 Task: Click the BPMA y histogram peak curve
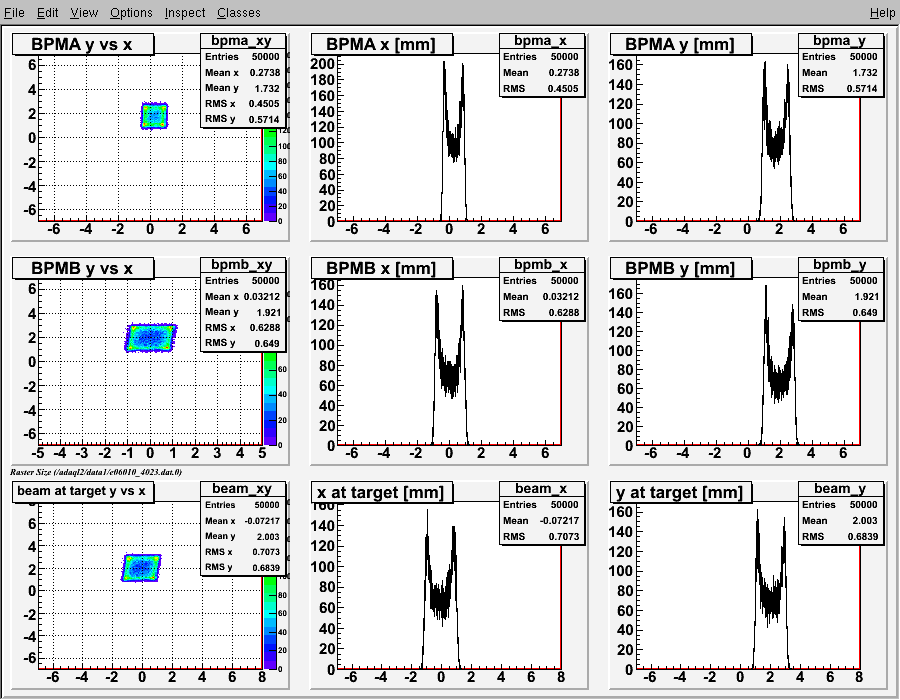coord(776,141)
